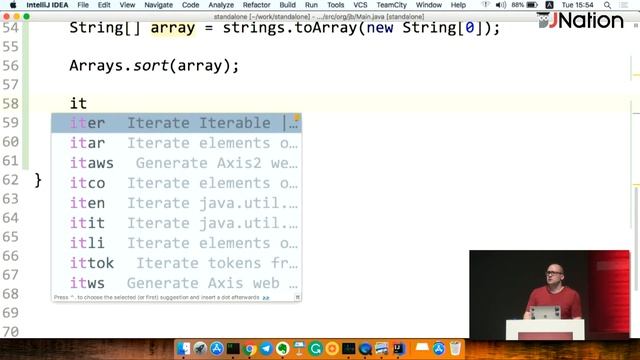Image resolution: width=640 pixels, height=360 pixels.
Task: Select the 'ittok' Iterate tokens suggestion
Action: point(176,263)
